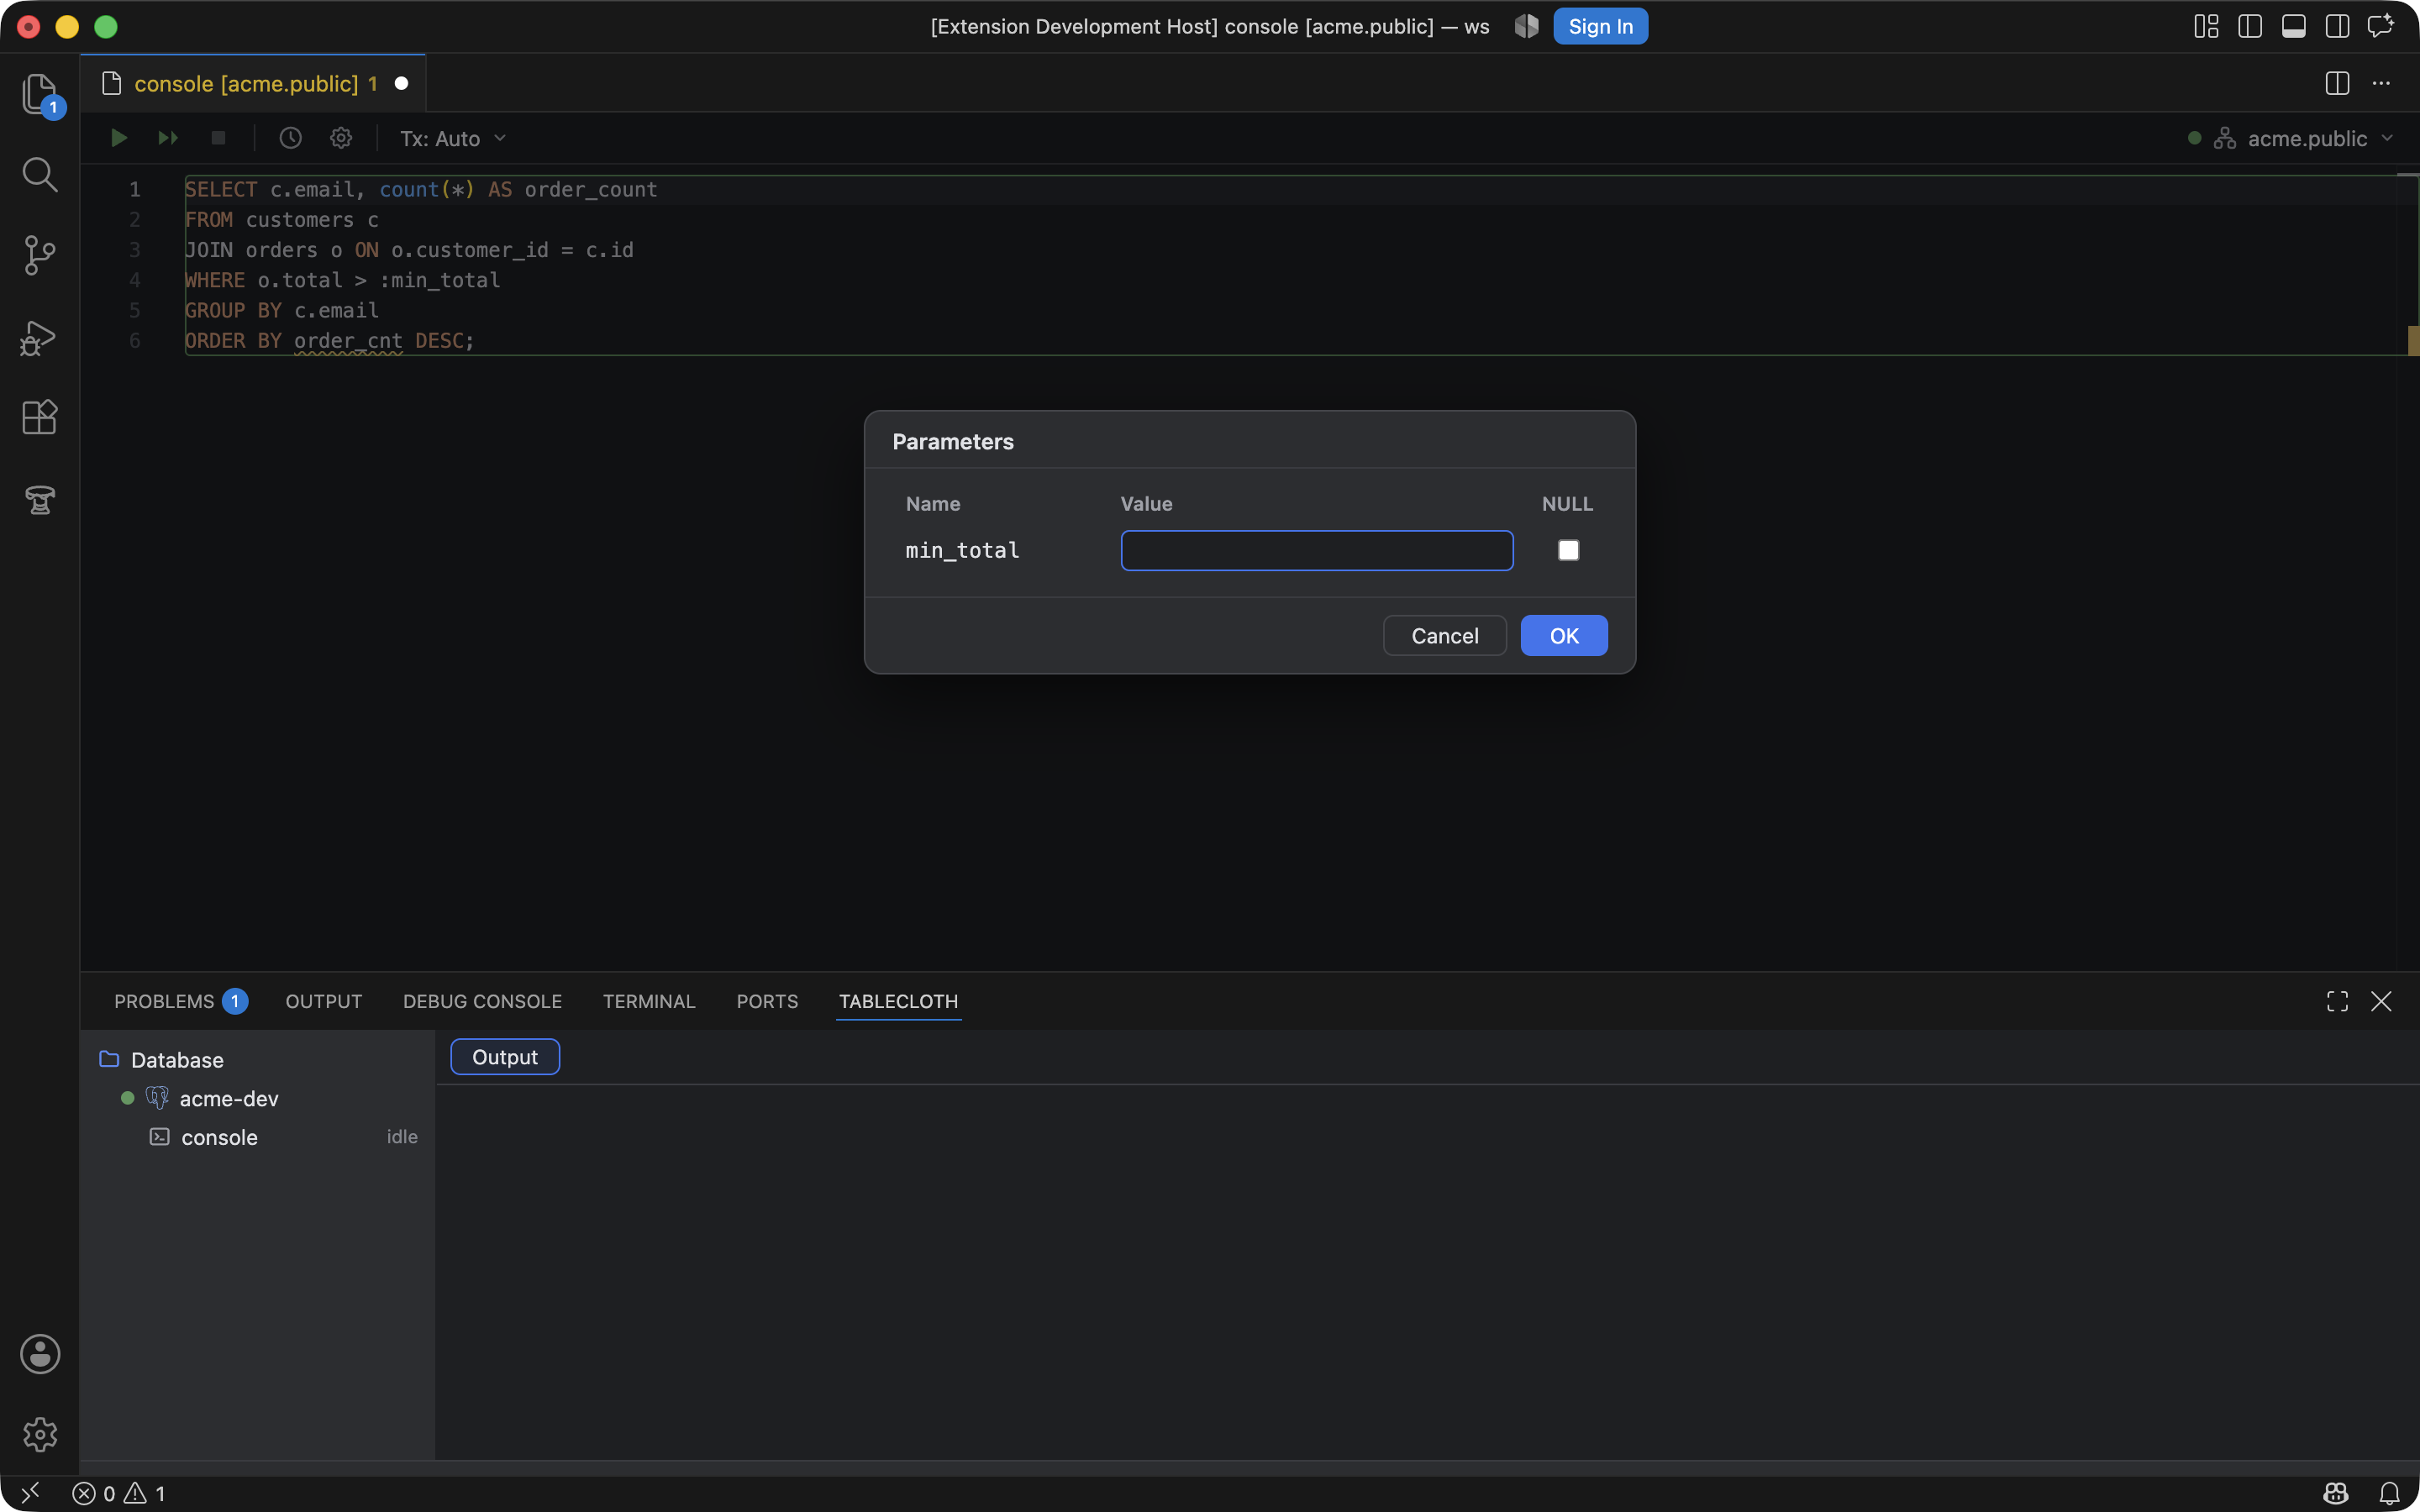Image resolution: width=2420 pixels, height=1512 pixels.
Task: Open the Accounts menu icon
Action: 40,1354
